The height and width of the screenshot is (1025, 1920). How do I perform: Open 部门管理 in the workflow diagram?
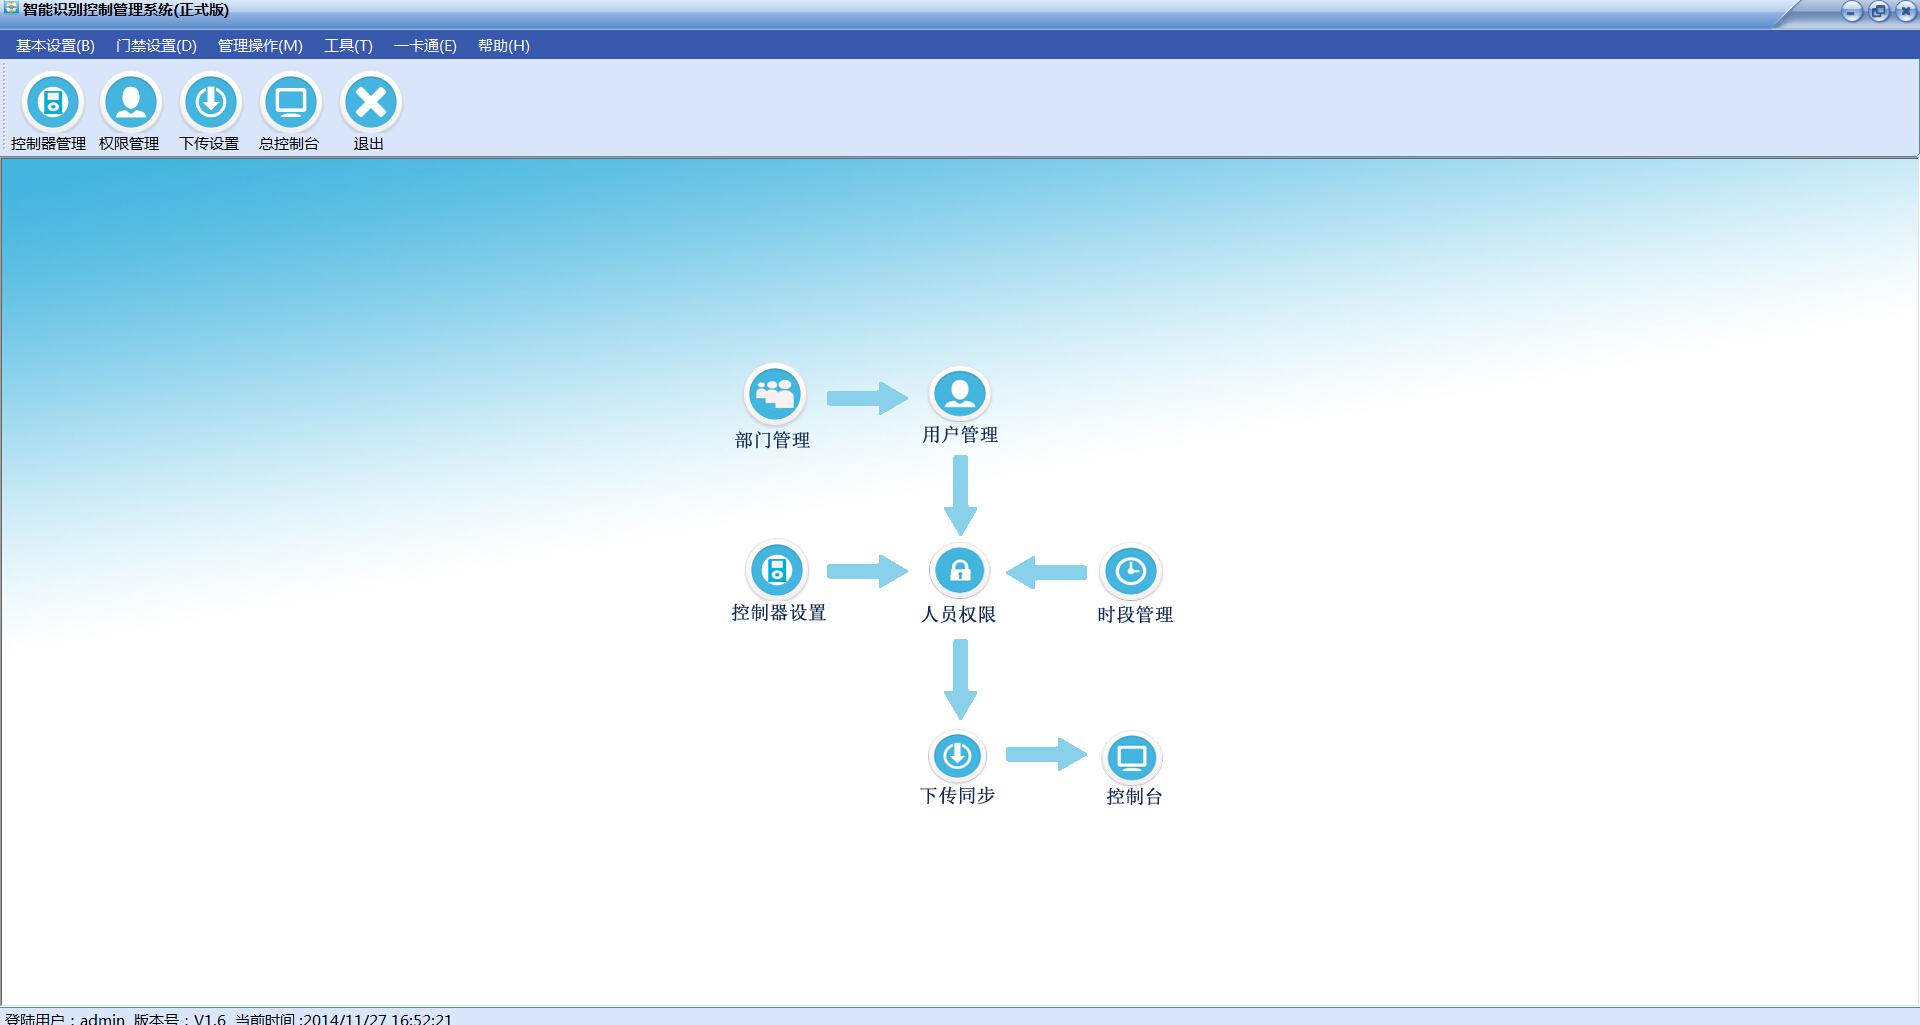pos(775,394)
